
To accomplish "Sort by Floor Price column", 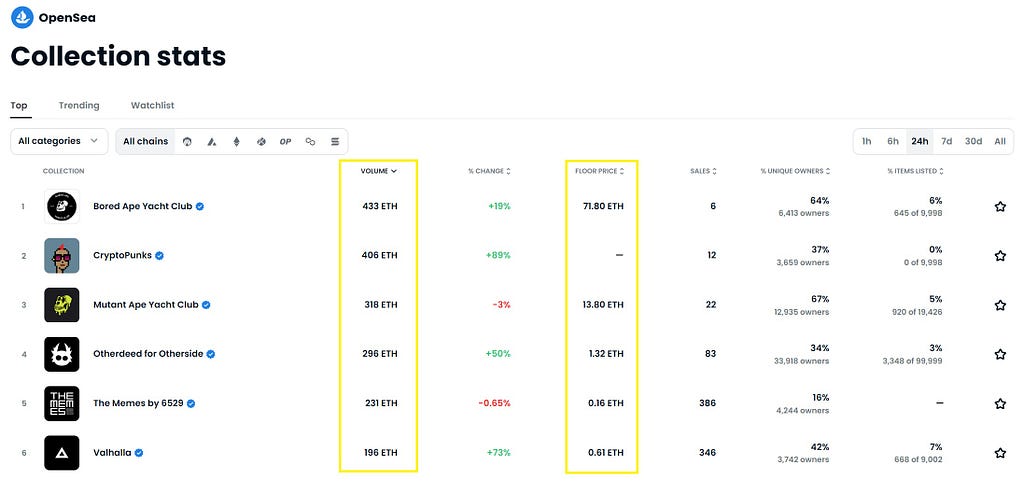I will [x=600, y=171].
